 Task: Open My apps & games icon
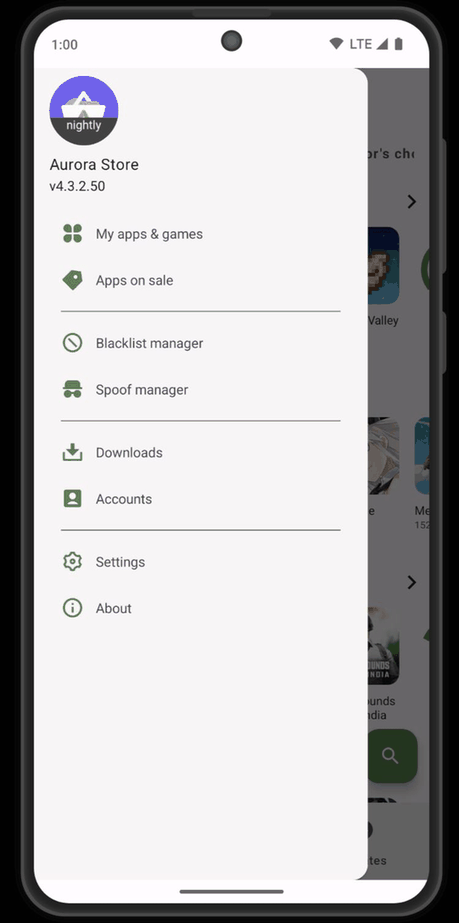[x=72, y=234]
